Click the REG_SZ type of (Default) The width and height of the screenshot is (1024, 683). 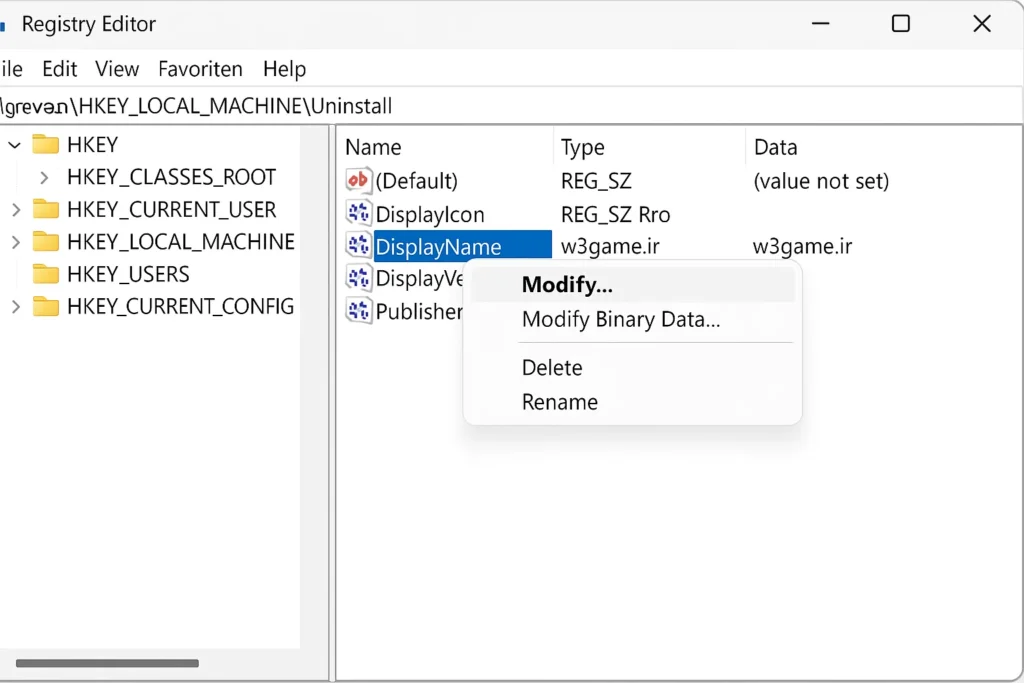click(596, 181)
